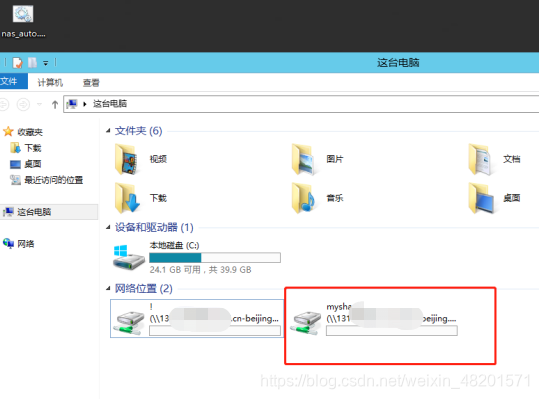Select 这台电脑 in the navigation pane
The image size is (539, 399).
(49, 212)
